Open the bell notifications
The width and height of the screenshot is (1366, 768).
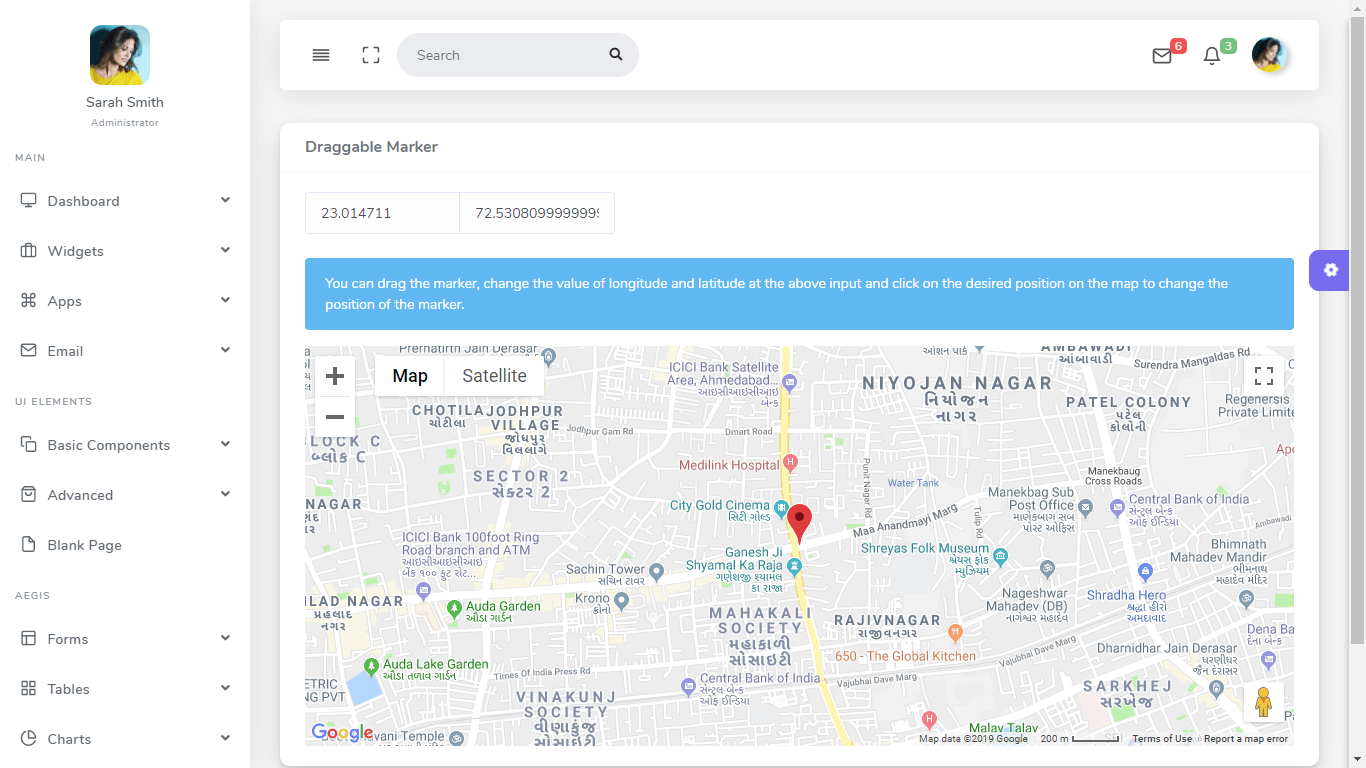[x=1212, y=56]
